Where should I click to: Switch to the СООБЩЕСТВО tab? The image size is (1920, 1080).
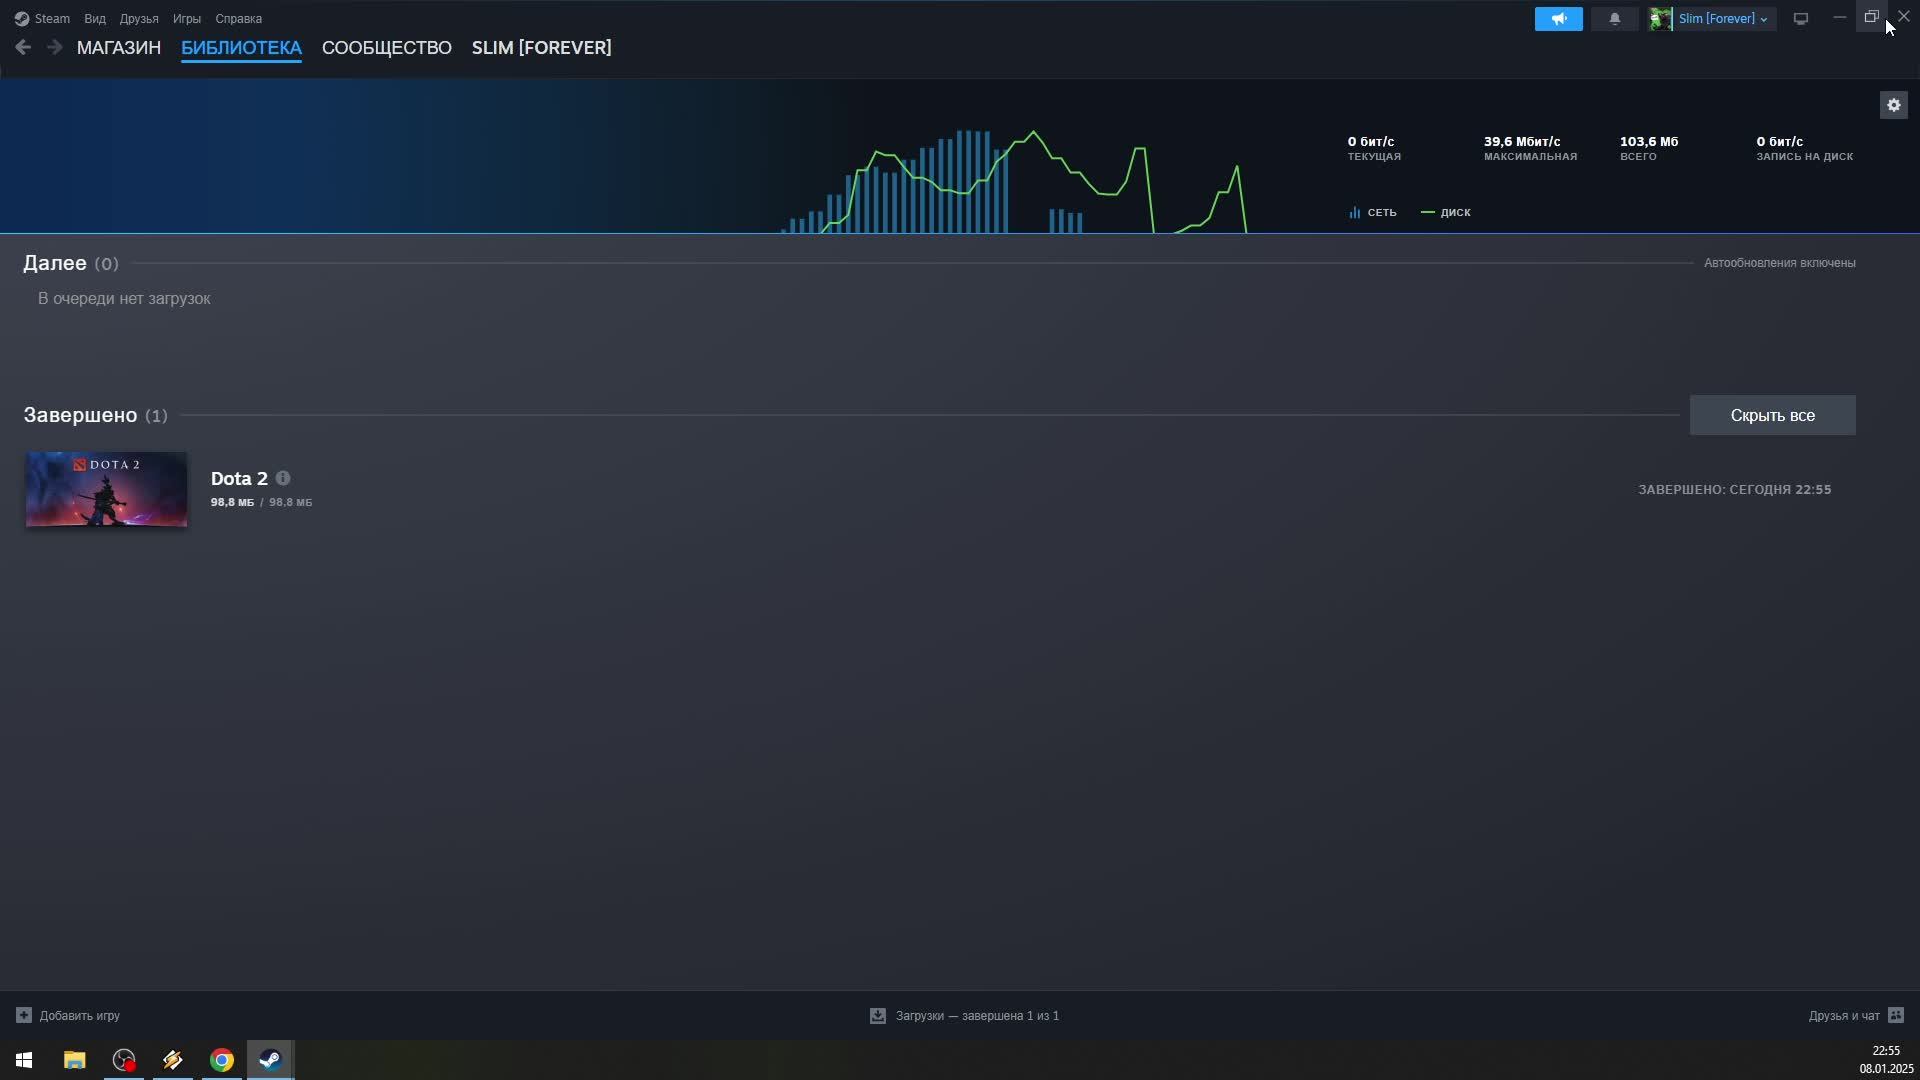pos(386,48)
